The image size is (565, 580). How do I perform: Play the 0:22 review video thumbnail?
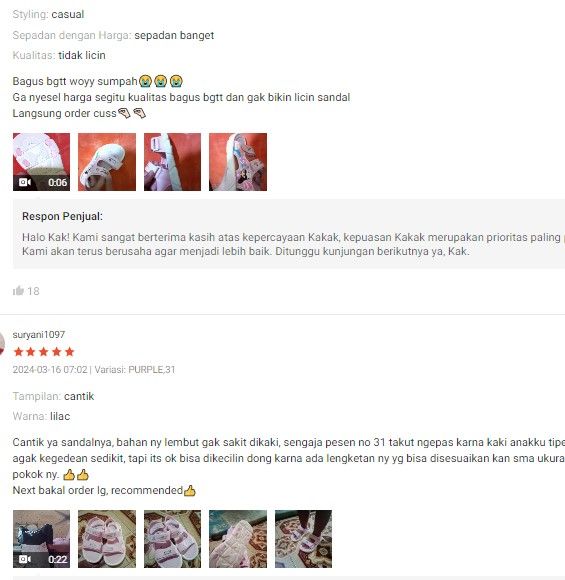(41, 539)
